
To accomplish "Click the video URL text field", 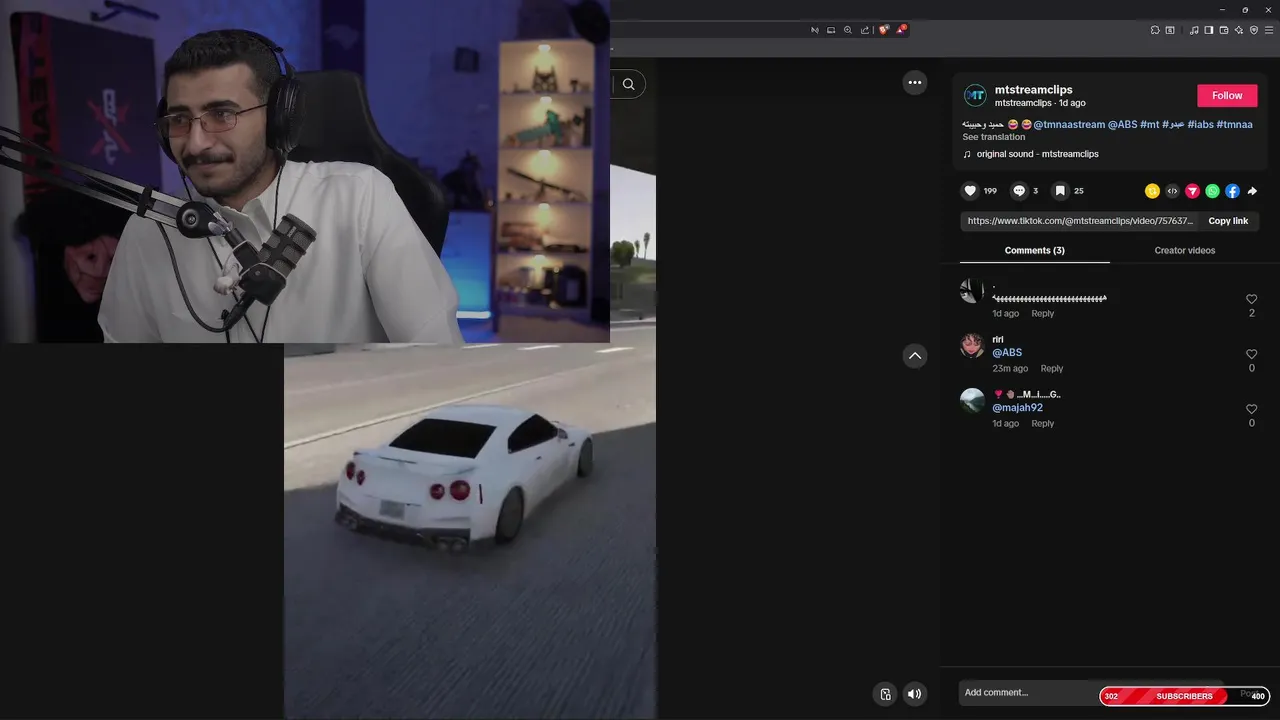I will pyautogui.click(x=1080, y=221).
